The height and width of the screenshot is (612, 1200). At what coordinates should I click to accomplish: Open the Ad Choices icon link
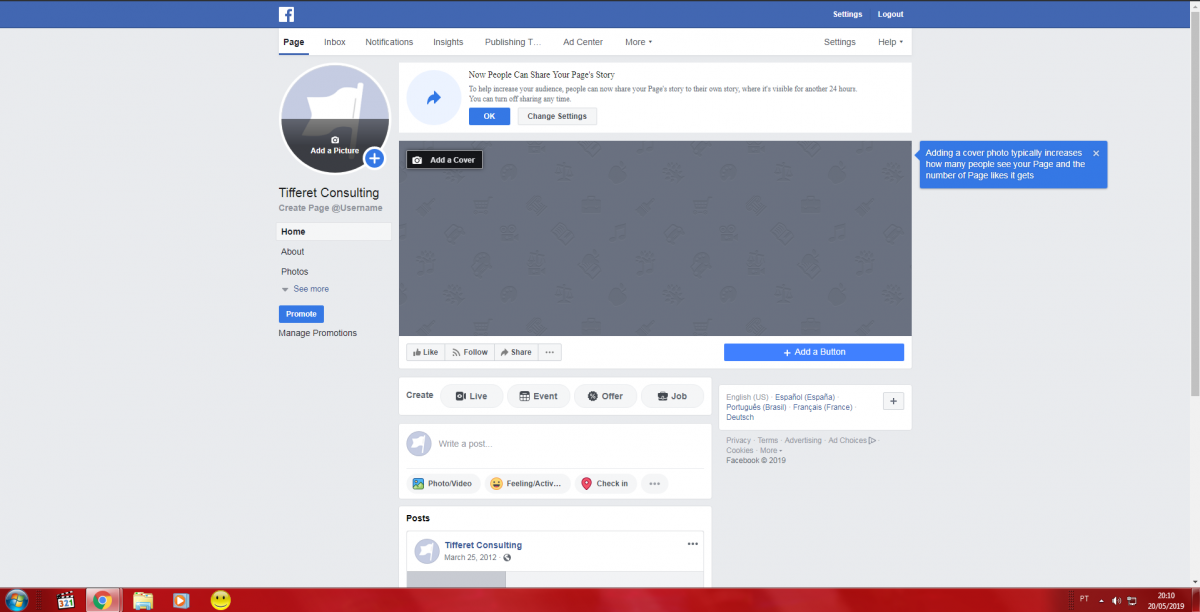coord(872,440)
